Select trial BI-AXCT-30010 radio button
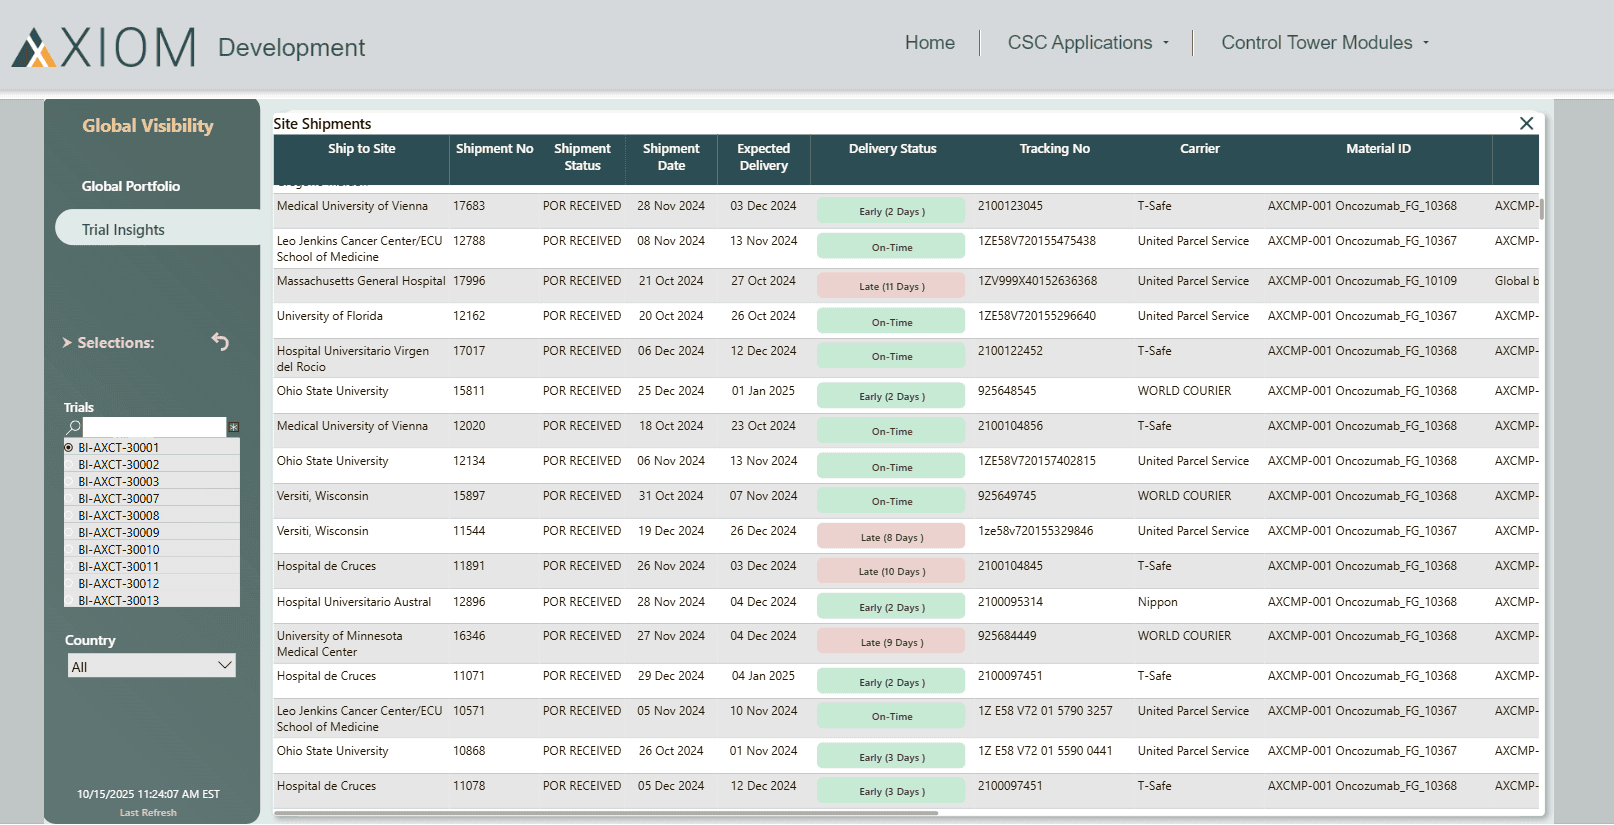The image size is (1614, 825). 69,550
